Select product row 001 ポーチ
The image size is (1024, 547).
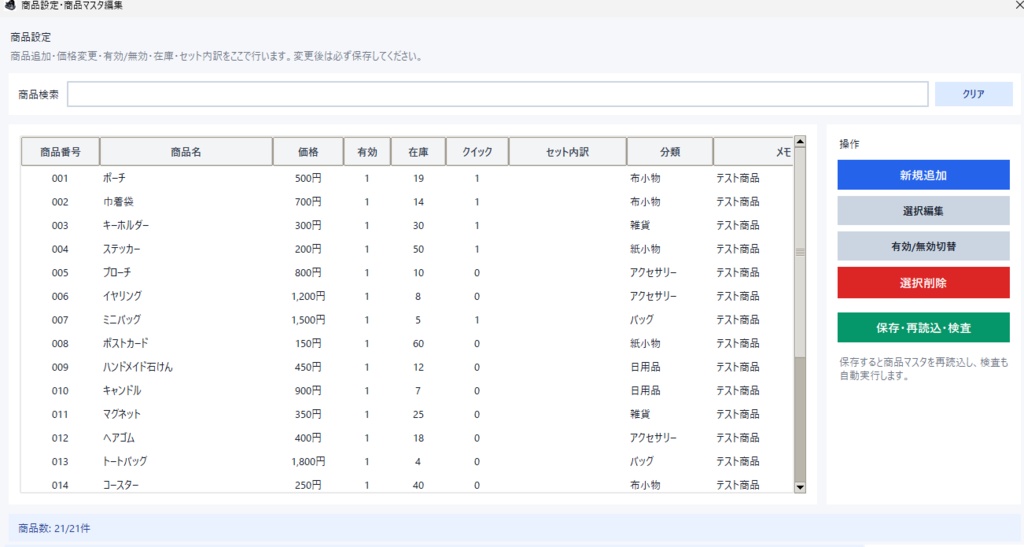coord(407,178)
